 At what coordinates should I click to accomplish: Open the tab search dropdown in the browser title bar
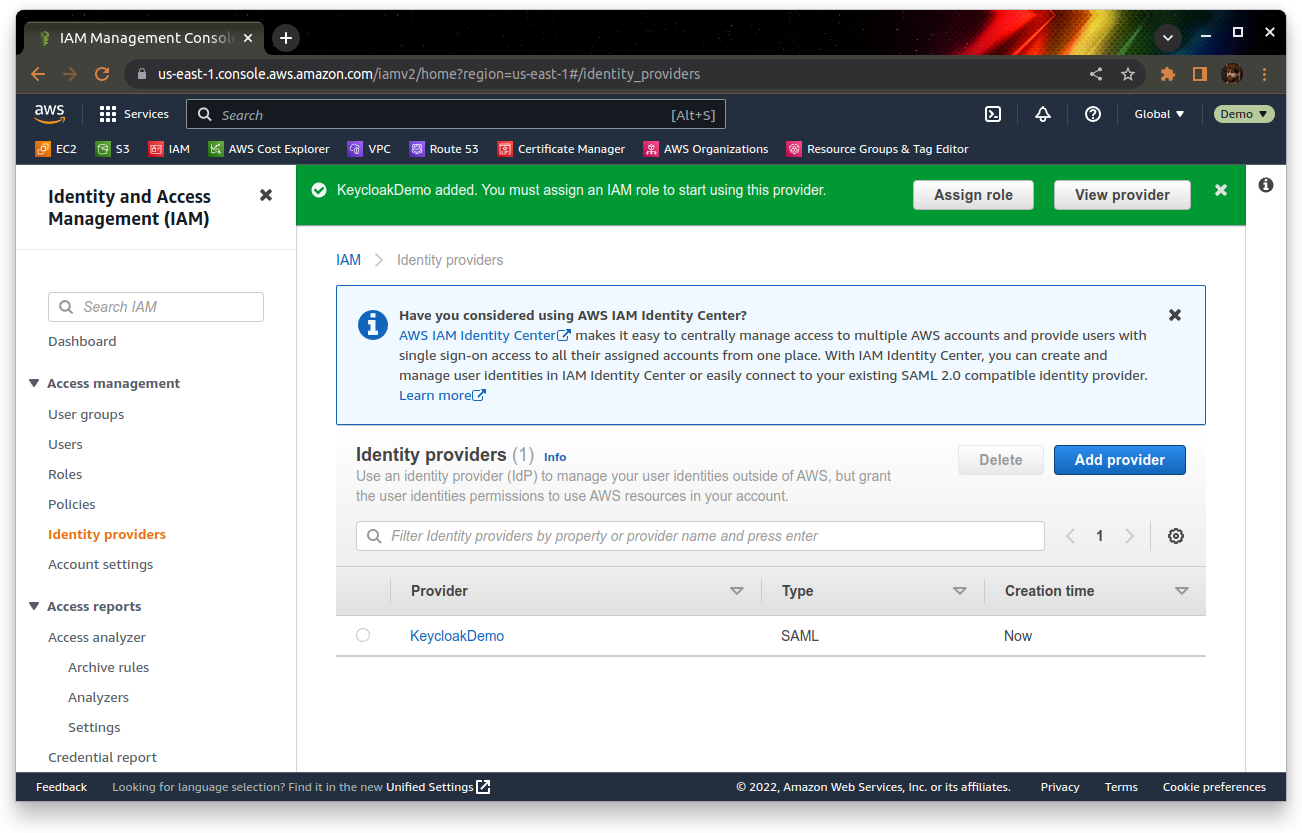(x=1167, y=38)
